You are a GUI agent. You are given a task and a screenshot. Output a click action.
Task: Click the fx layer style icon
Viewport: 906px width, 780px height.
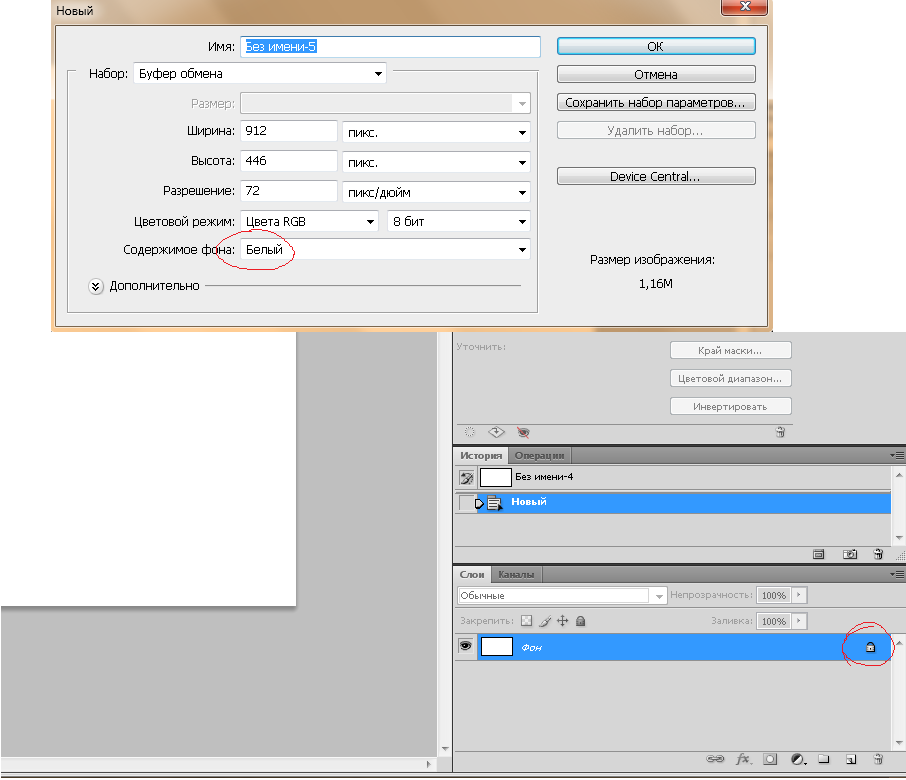click(x=743, y=759)
